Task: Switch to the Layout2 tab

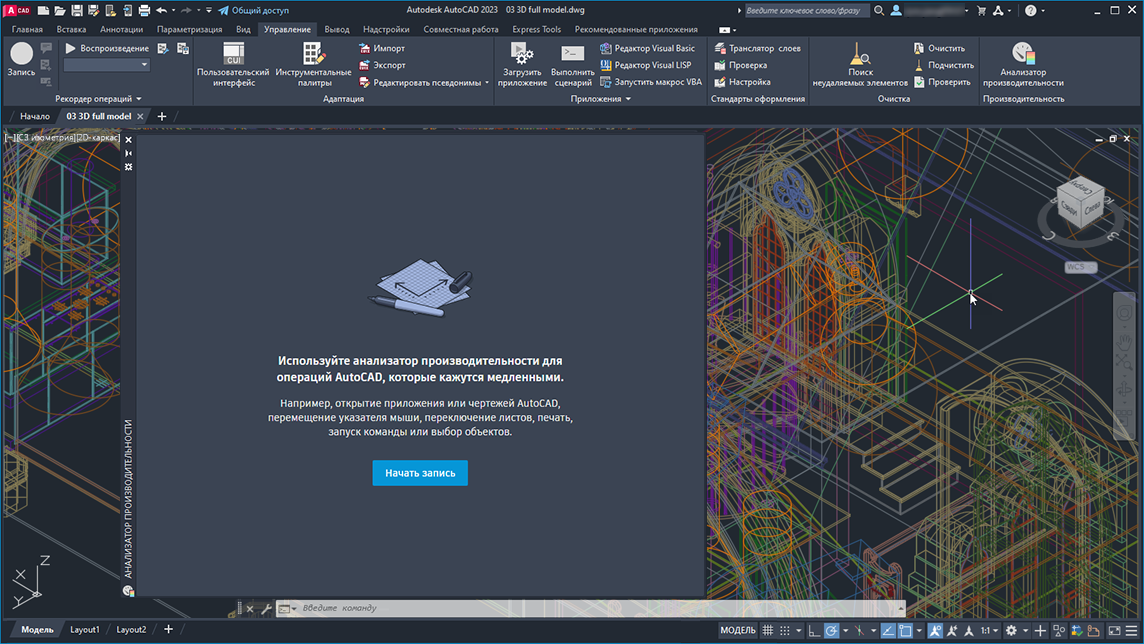Action: pyautogui.click(x=131, y=629)
